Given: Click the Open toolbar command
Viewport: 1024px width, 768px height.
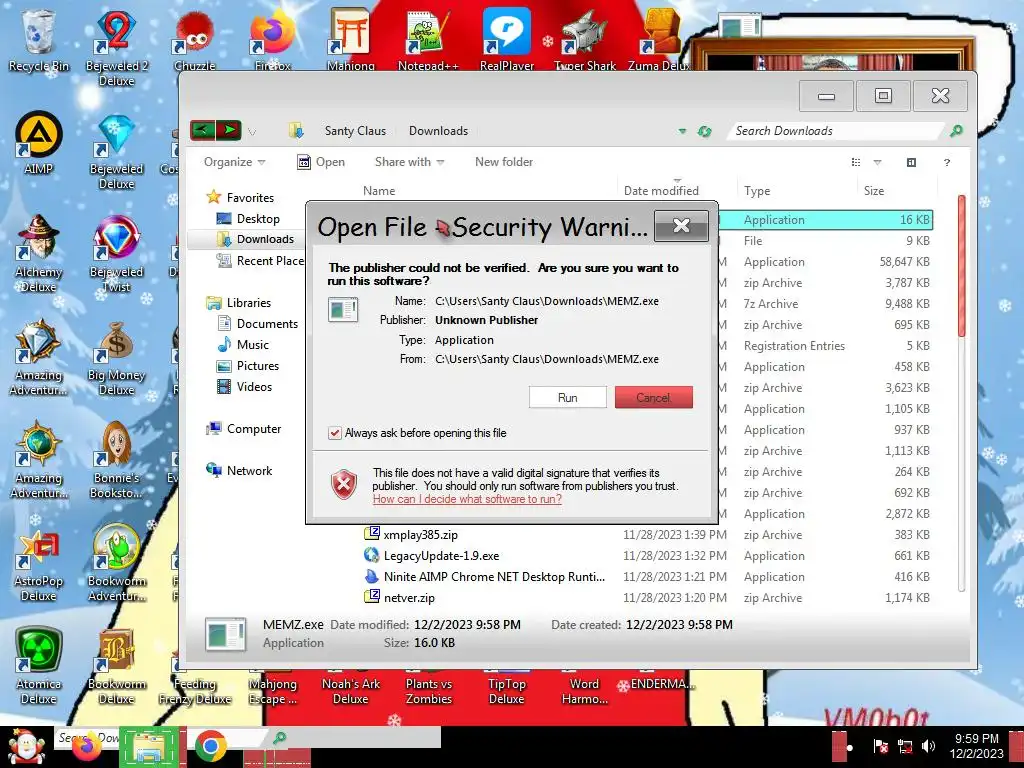Looking at the screenshot, I should (x=321, y=162).
